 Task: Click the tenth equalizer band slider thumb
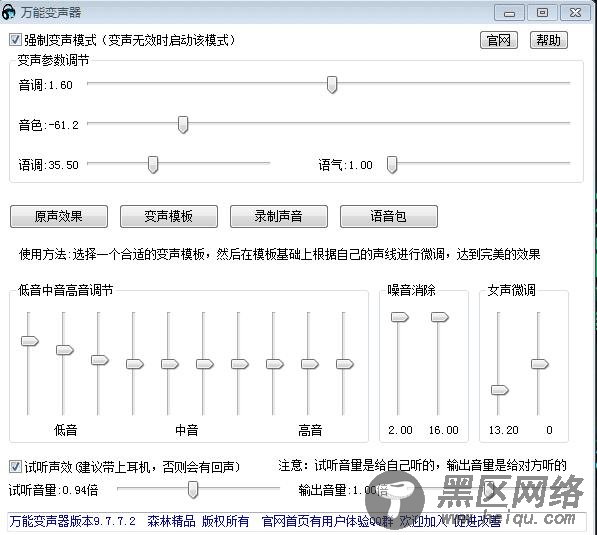pyautogui.click(x=345, y=364)
